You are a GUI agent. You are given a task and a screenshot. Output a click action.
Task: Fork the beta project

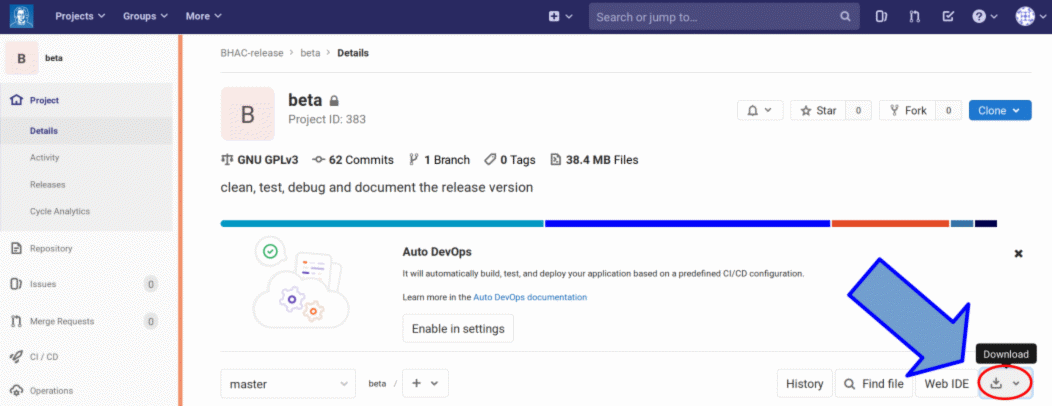907,111
